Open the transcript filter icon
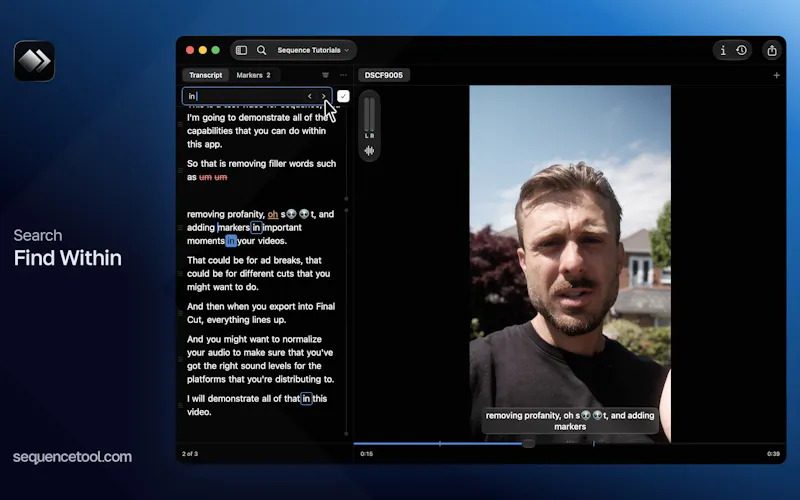This screenshot has width=800, height=500. 325,75
